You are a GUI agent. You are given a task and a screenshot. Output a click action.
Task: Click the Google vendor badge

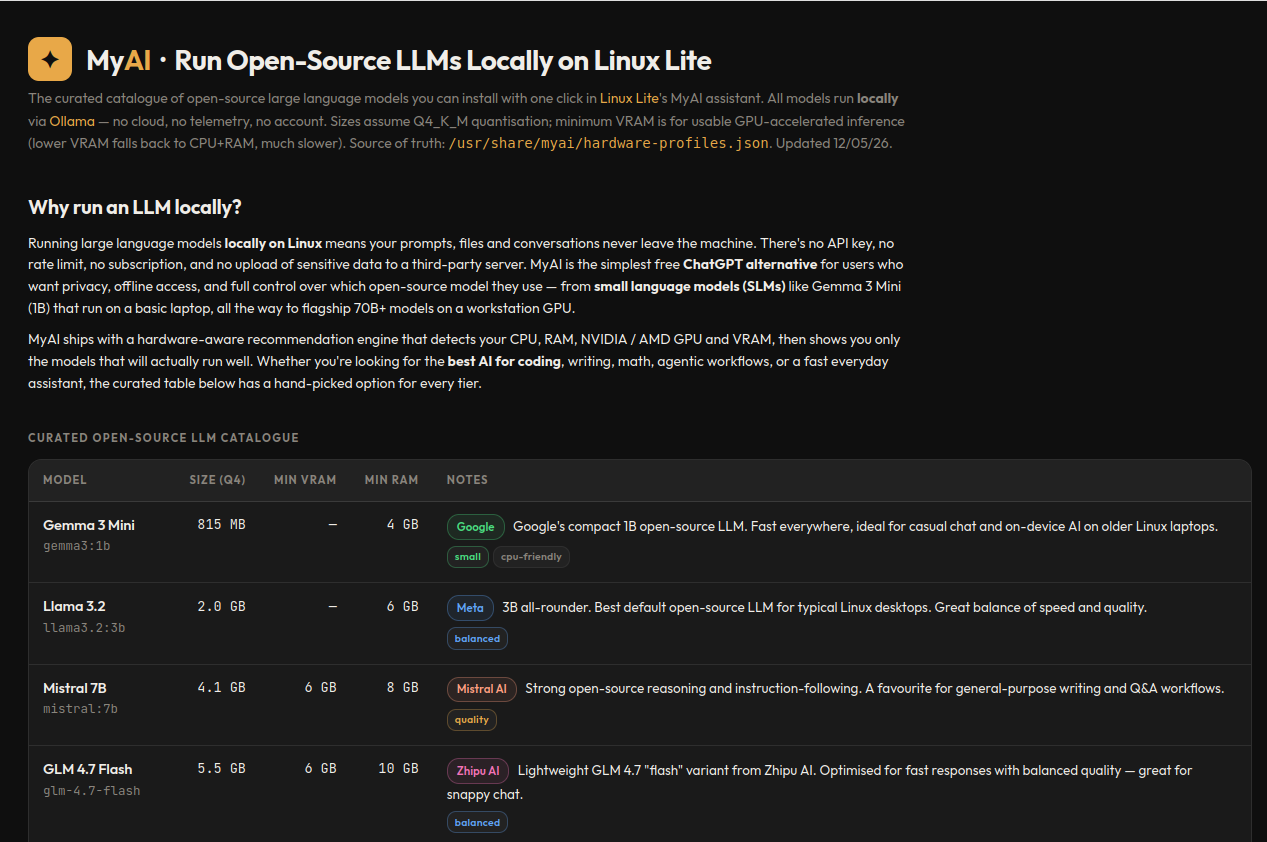tap(476, 526)
